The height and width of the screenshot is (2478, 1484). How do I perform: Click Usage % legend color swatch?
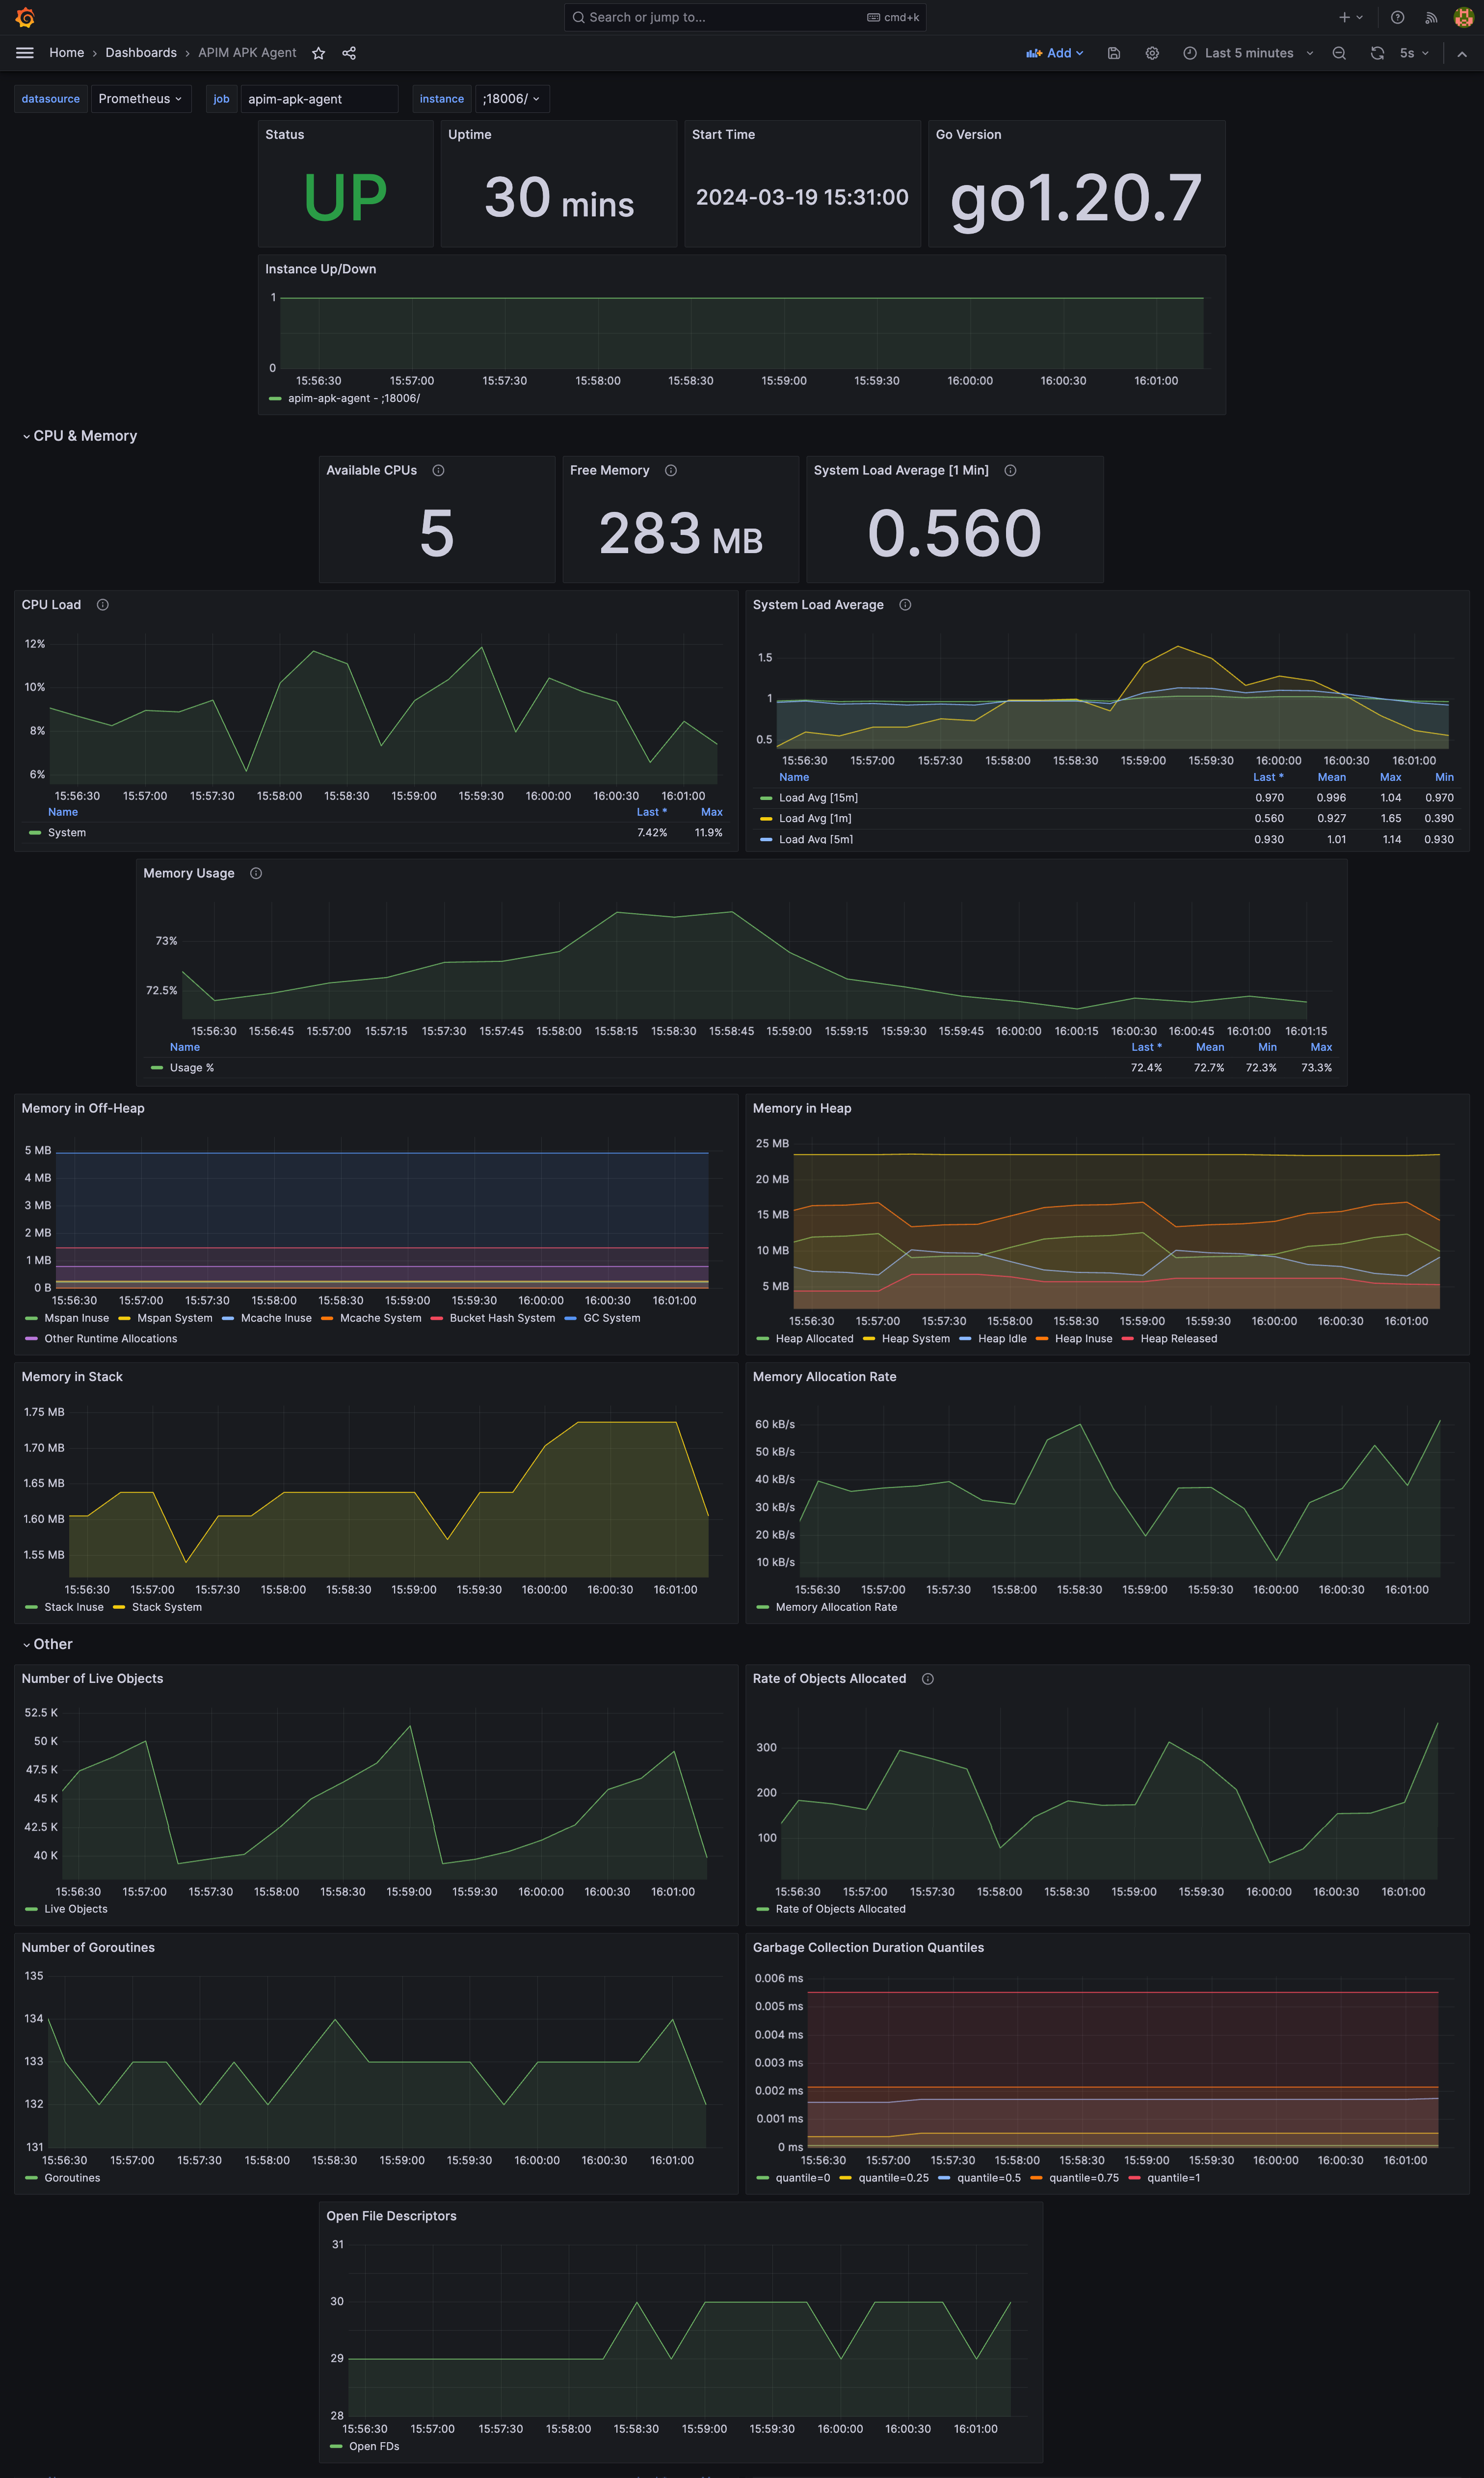click(157, 1068)
